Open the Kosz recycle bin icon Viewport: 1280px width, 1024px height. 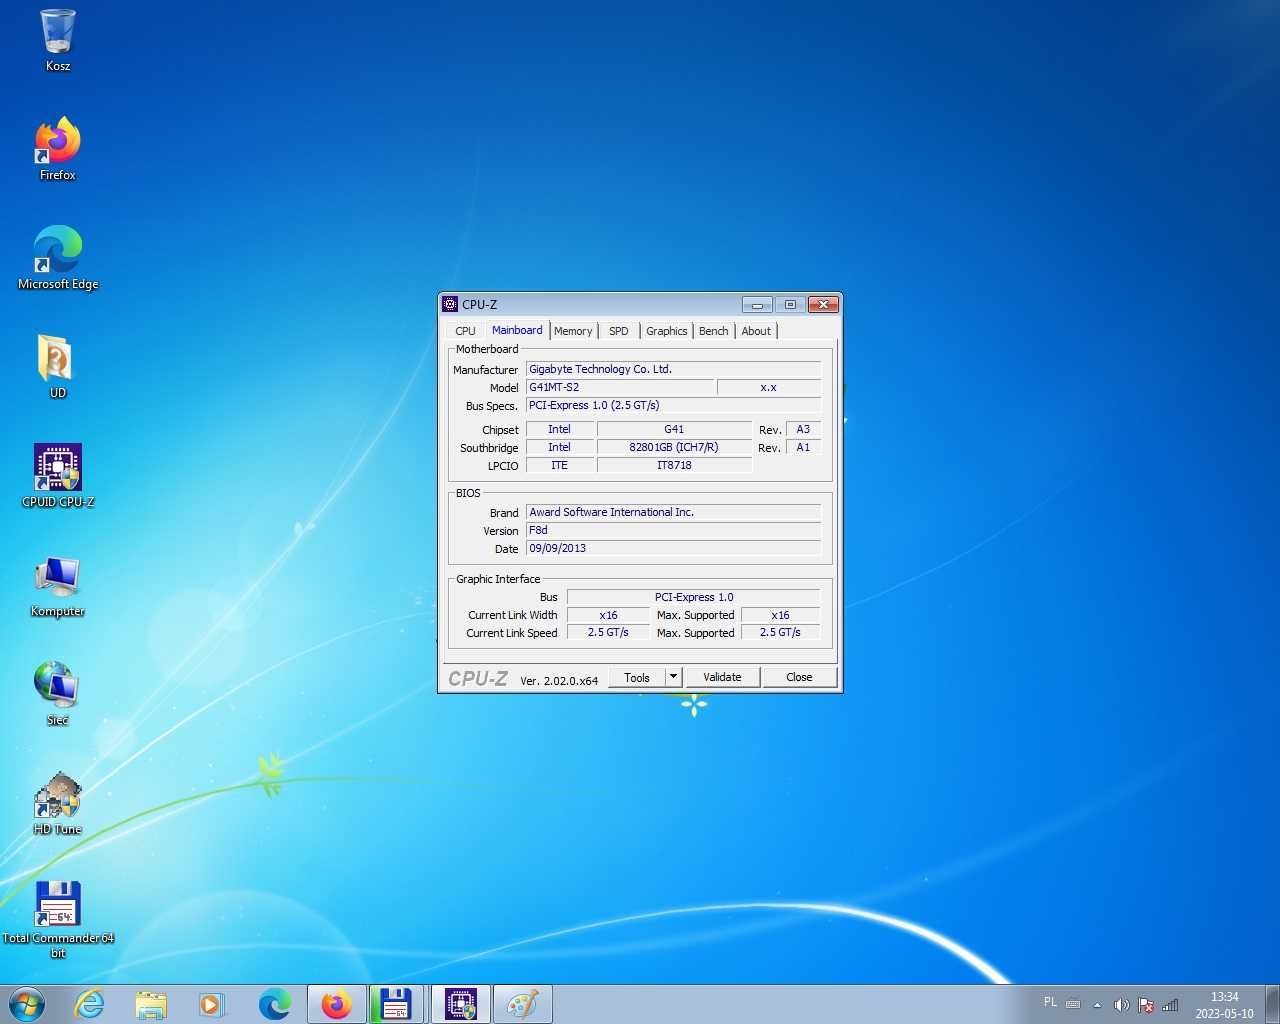[x=58, y=40]
